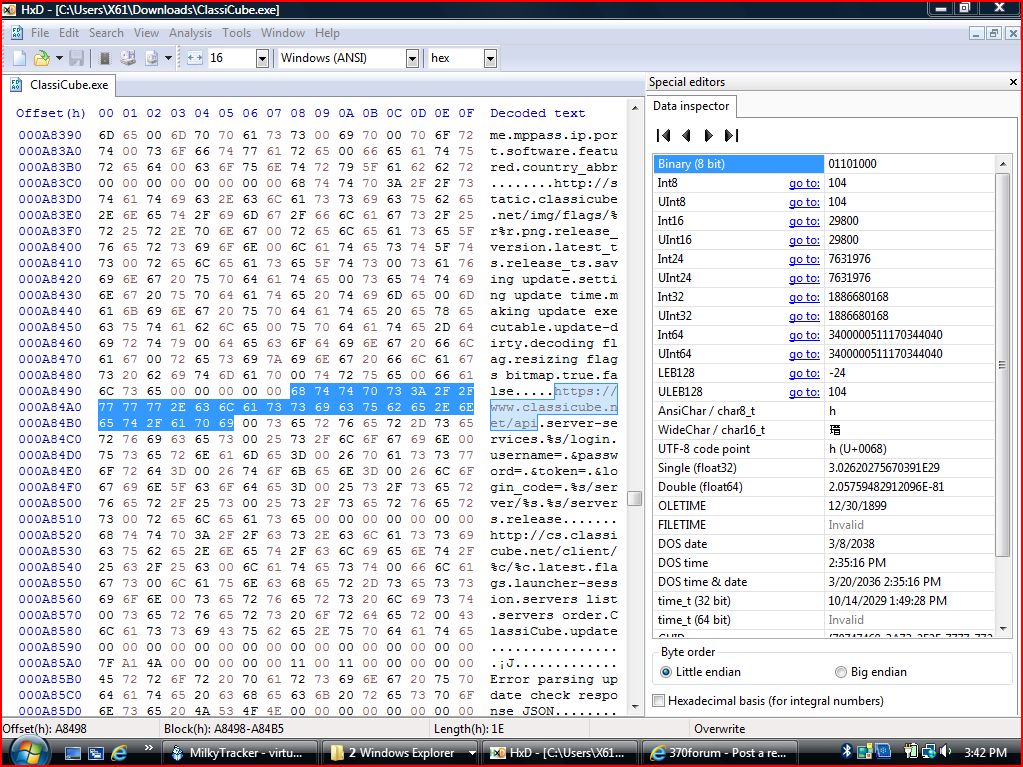Click 'go to:' link for LEB128
Image resolution: width=1023 pixels, height=767 pixels.
point(804,373)
